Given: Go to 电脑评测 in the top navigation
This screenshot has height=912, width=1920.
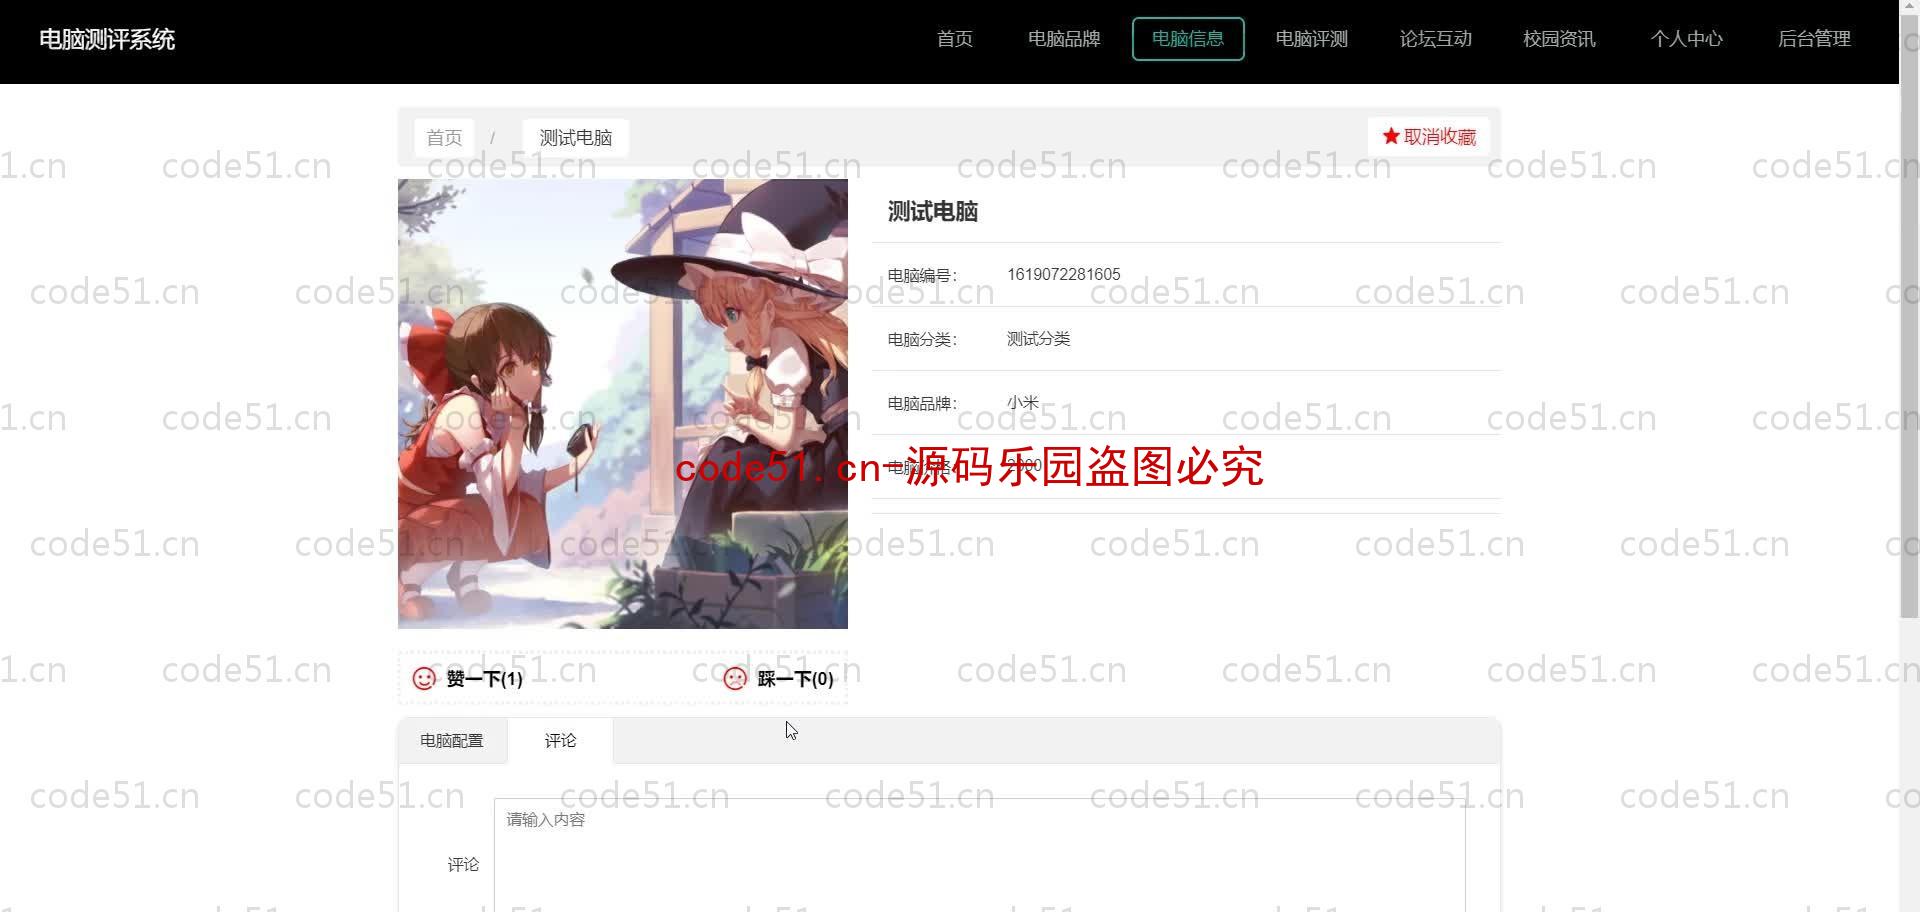Looking at the screenshot, I should tap(1312, 39).
